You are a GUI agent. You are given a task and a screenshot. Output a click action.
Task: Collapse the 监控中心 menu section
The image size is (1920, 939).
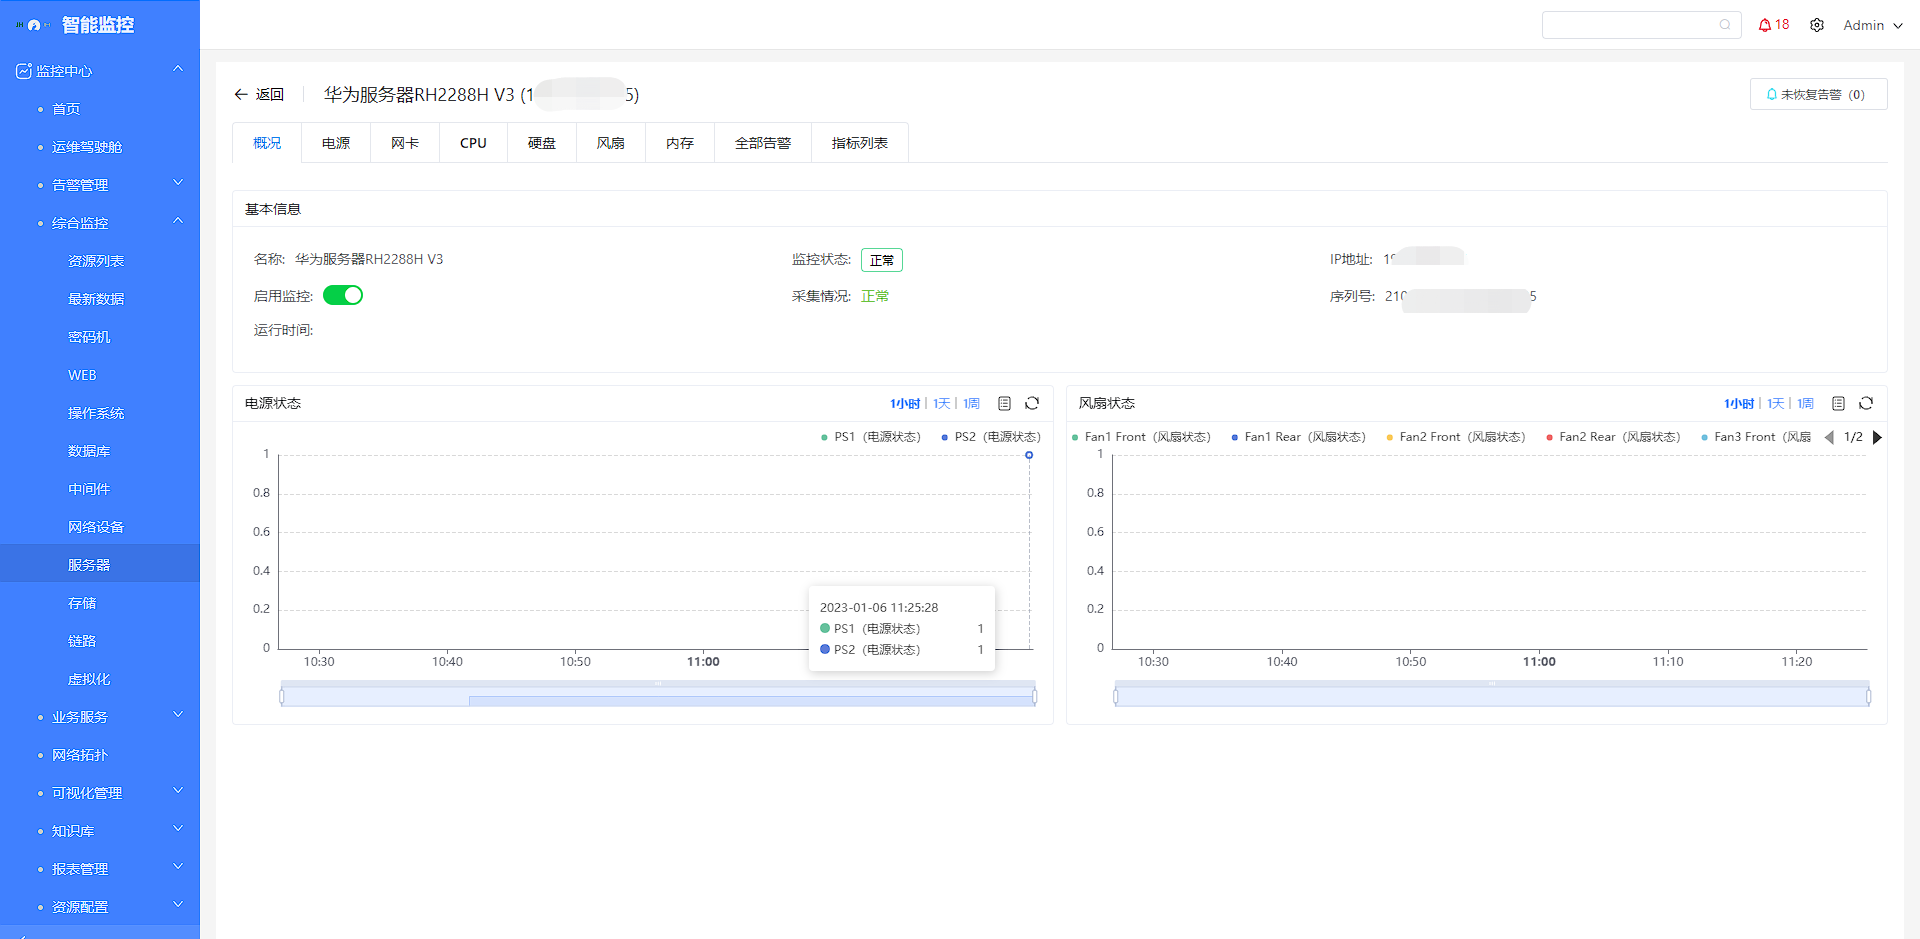point(178,69)
